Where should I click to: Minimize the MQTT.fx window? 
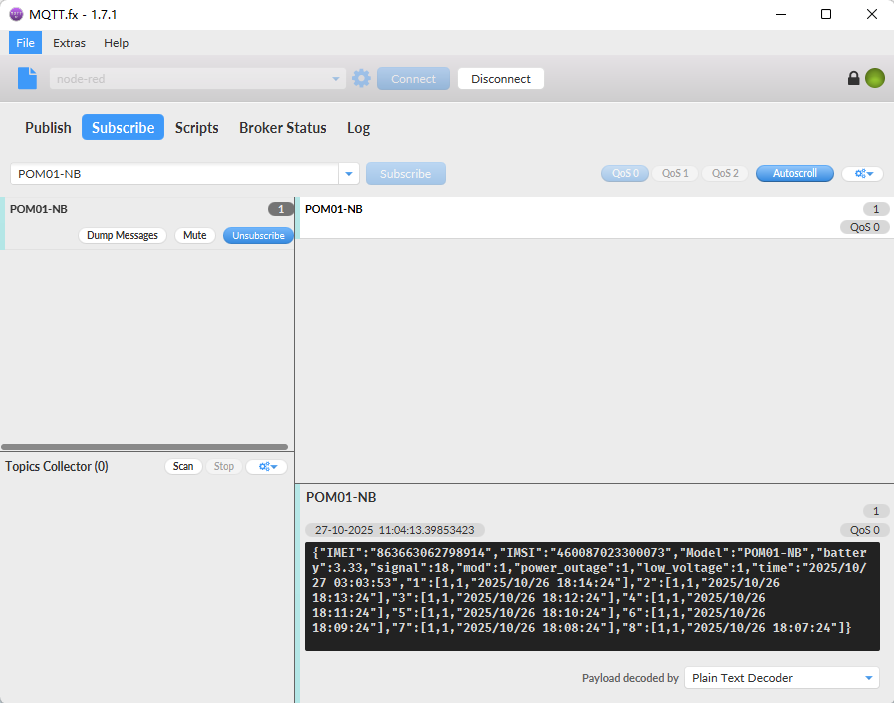click(x=781, y=14)
